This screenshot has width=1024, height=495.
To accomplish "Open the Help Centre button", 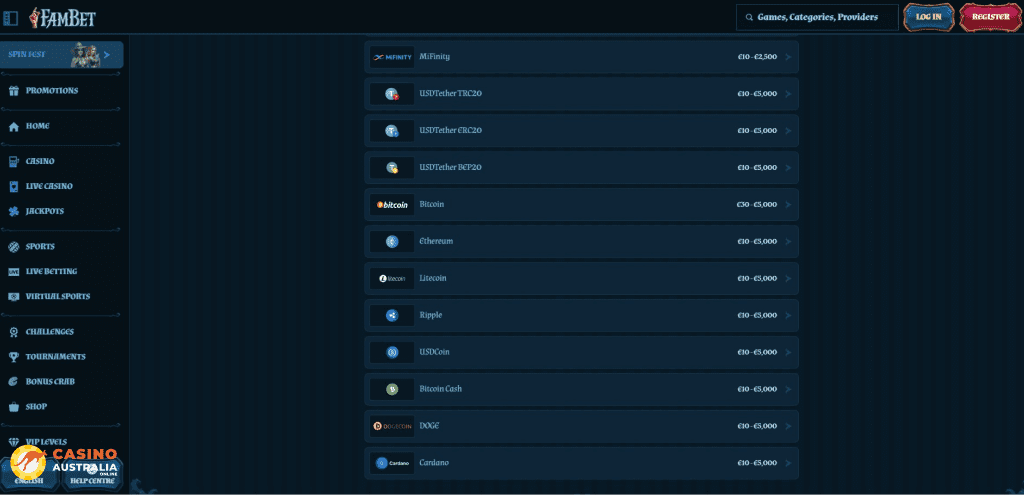I will coord(93,473).
